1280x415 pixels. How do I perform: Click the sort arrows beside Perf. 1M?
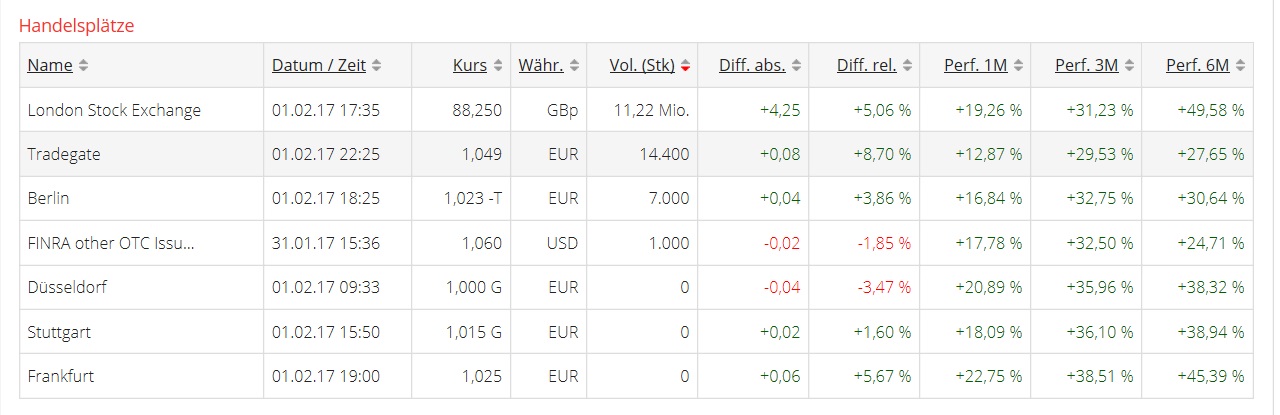click(1017, 66)
